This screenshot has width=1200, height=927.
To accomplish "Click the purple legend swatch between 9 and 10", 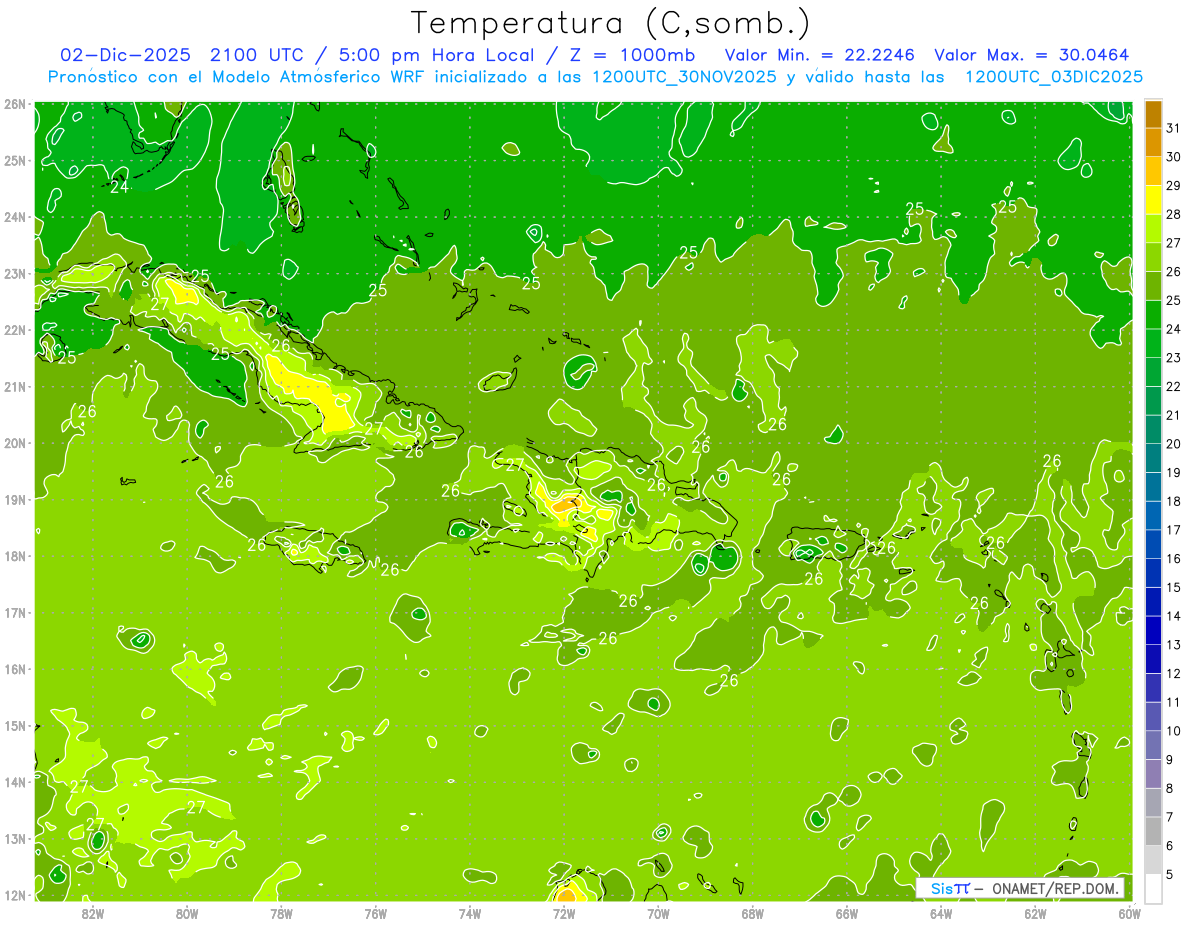I will pos(1153,744).
